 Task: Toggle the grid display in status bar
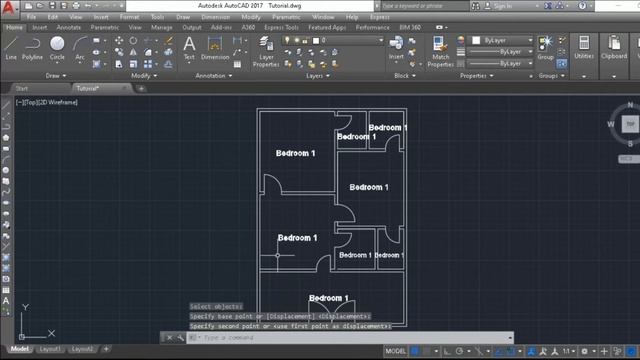tap(415, 351)
